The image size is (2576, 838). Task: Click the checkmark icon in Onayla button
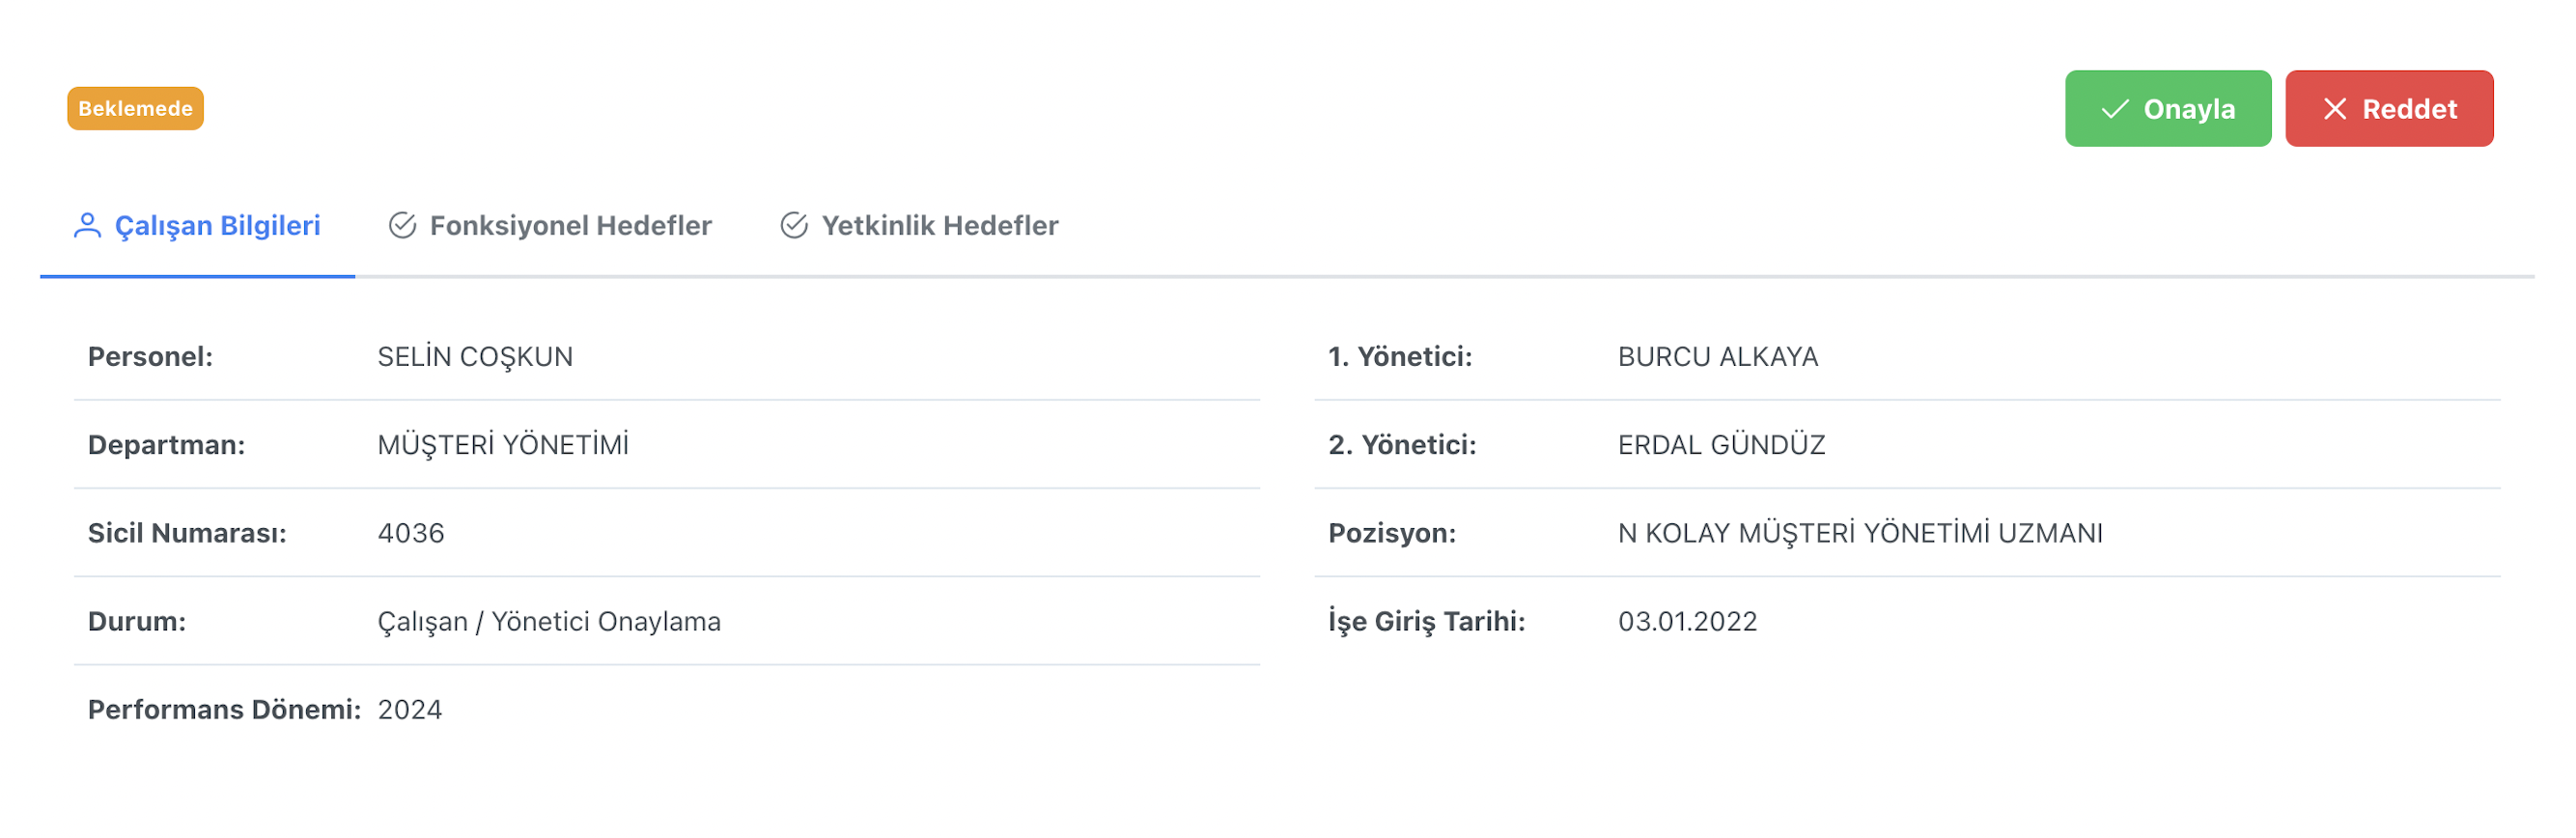(x=2115, y=109)
